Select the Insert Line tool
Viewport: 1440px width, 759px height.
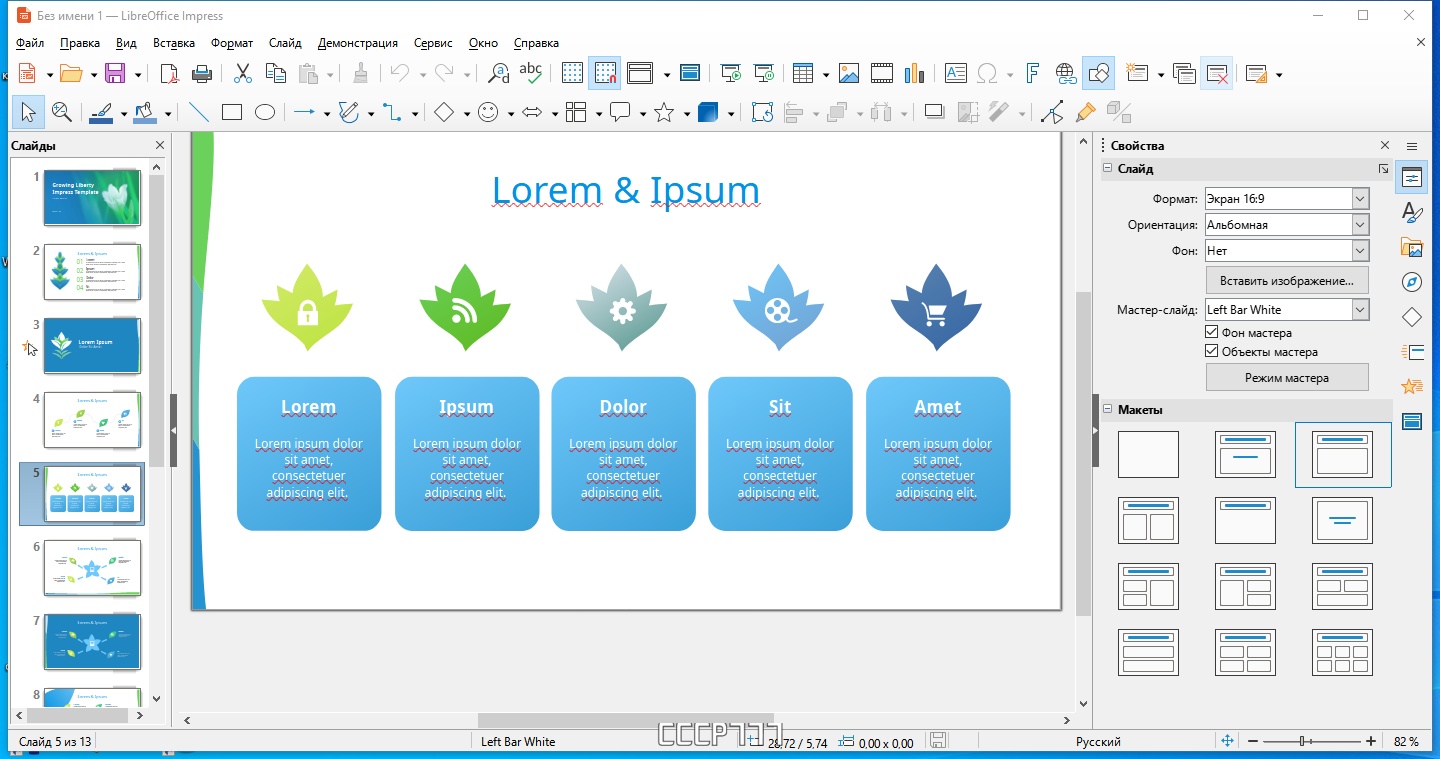199,113
